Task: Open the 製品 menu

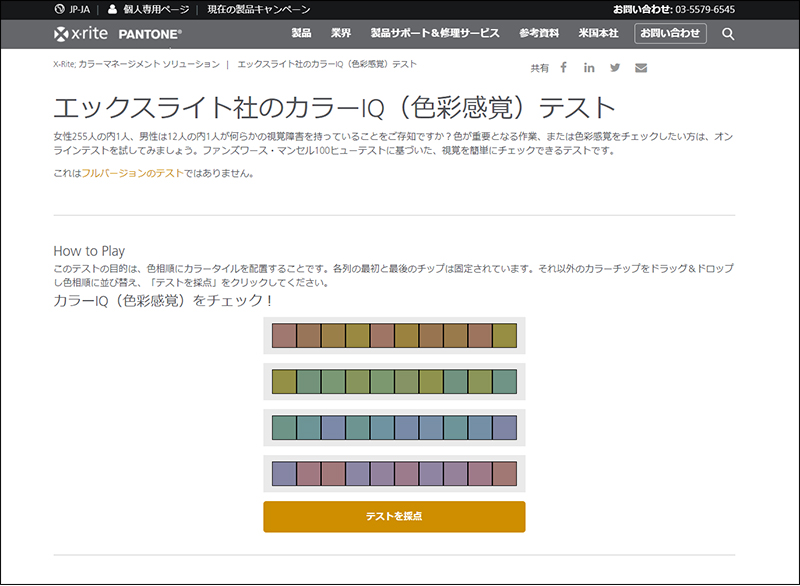Action: pyautogui.click(x=301, y=33)
